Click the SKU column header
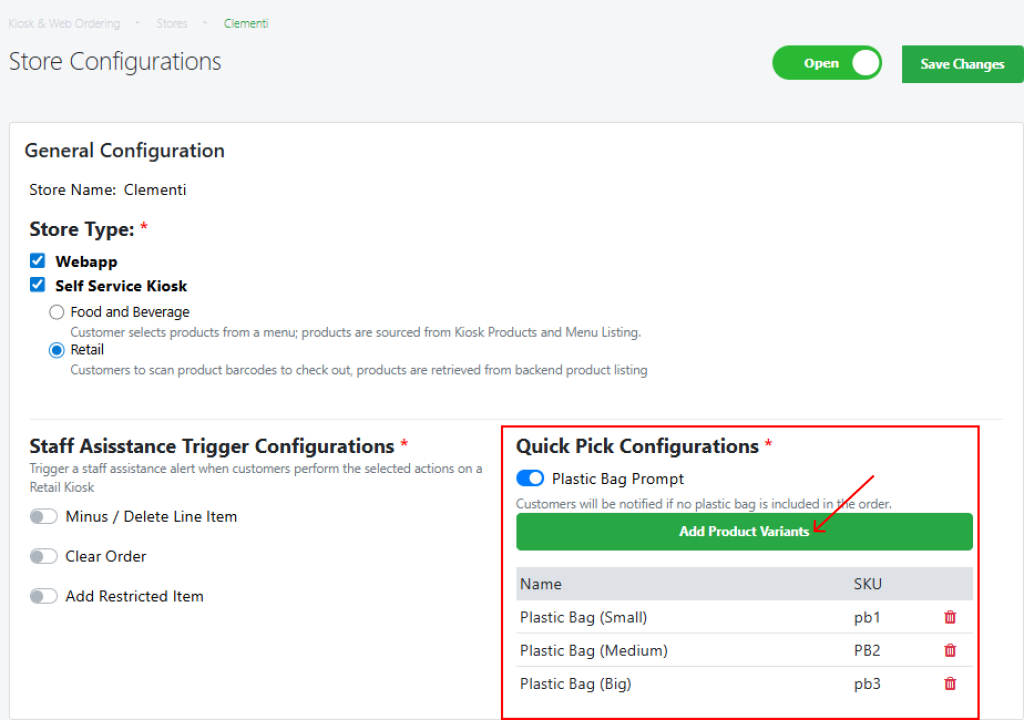 [x=867, y=584]
